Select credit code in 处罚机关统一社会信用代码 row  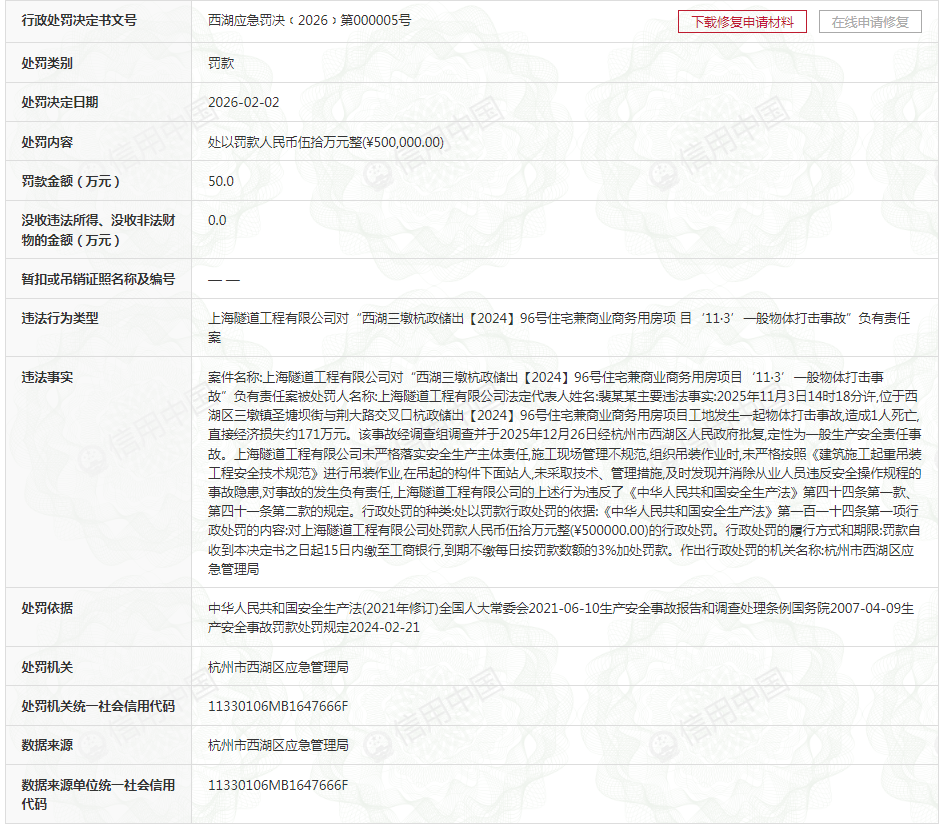278,706
